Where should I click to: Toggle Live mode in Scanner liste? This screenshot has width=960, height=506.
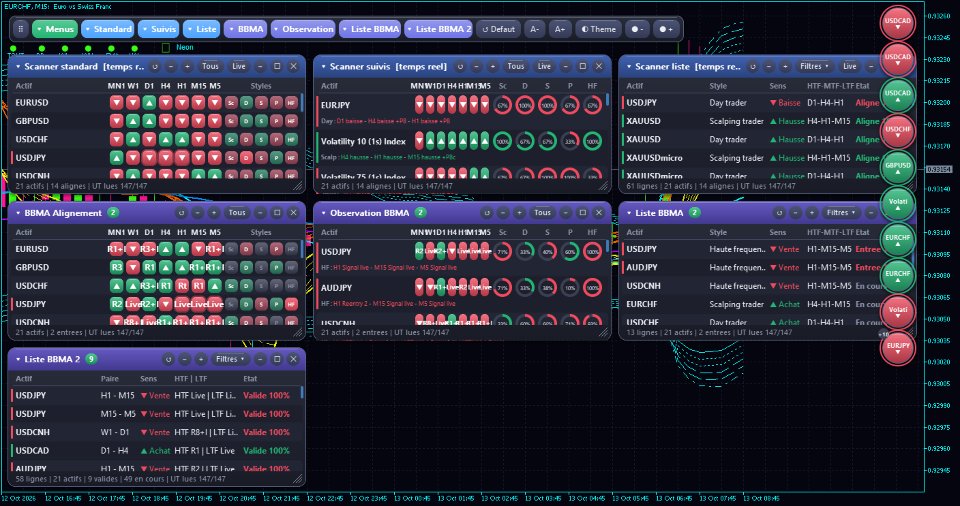point(850,66)
